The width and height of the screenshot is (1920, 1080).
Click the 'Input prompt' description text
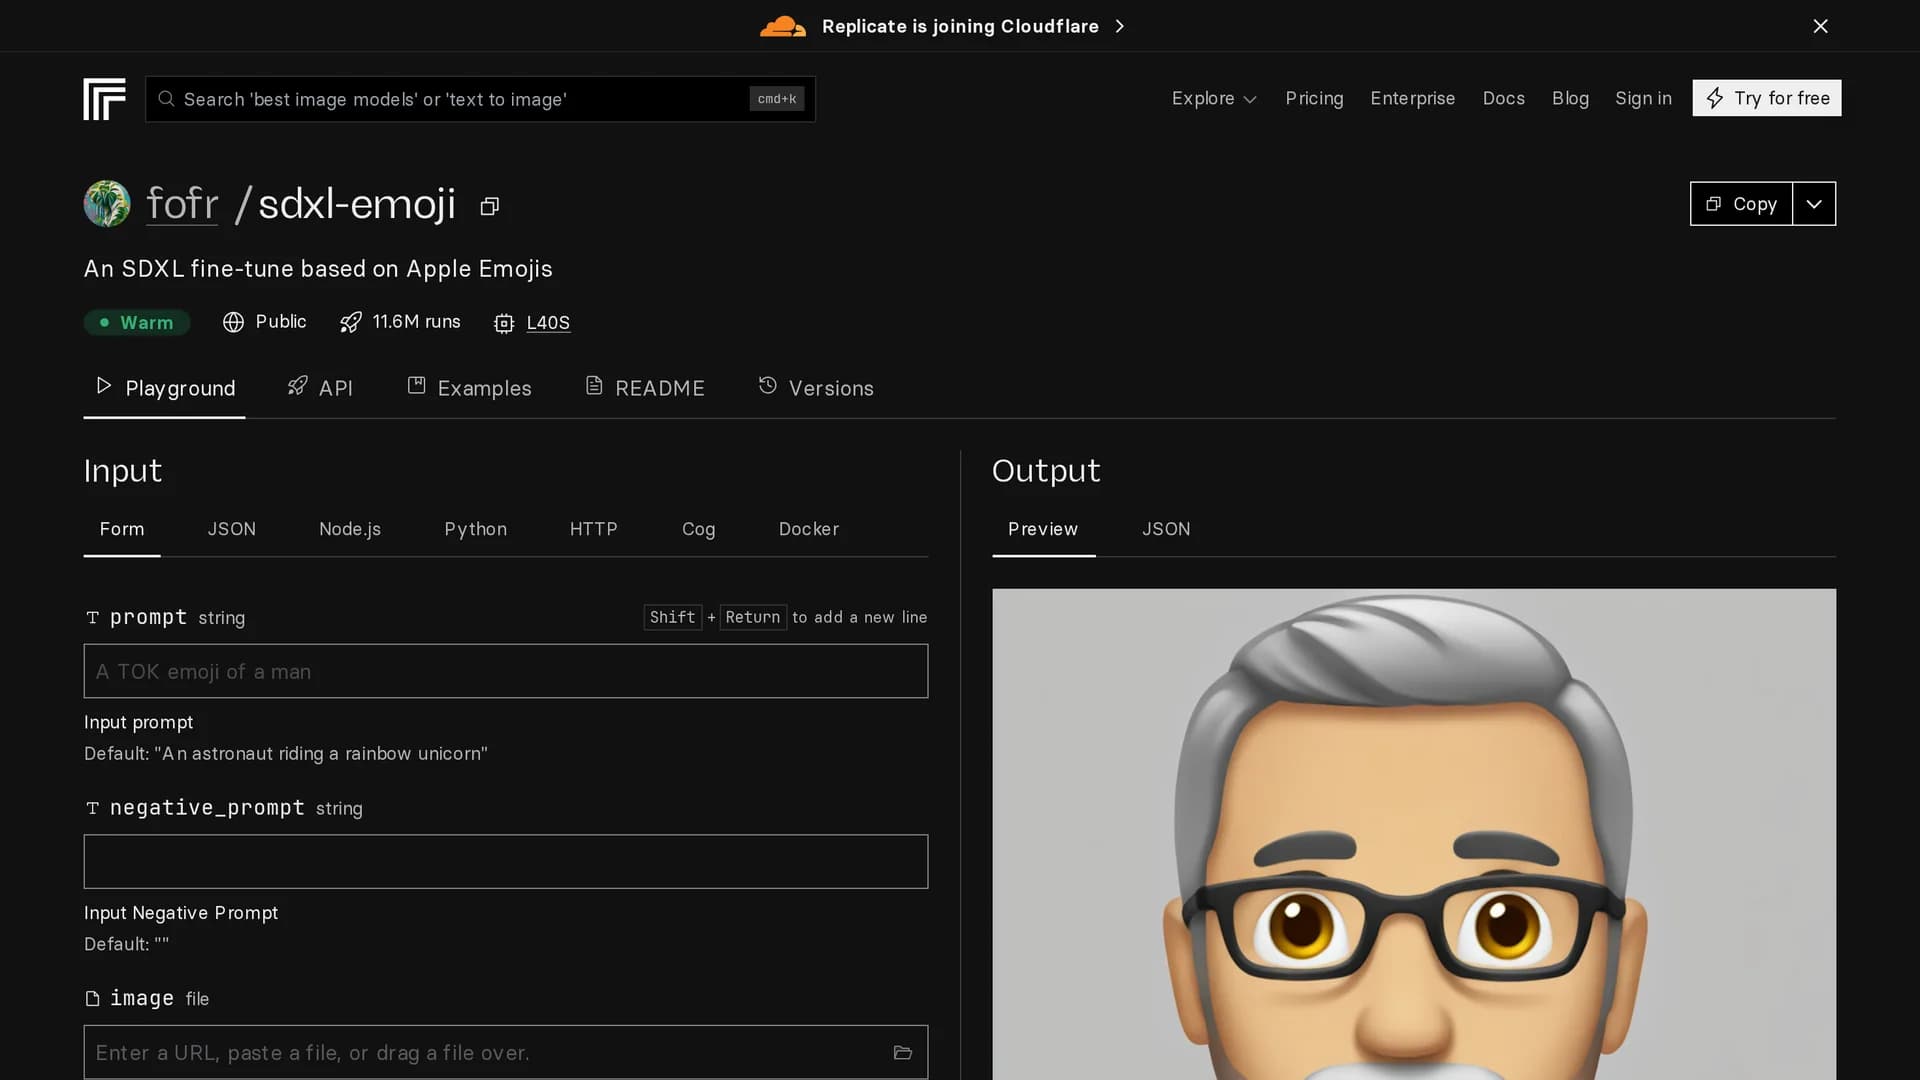click(x=139, y=722)
